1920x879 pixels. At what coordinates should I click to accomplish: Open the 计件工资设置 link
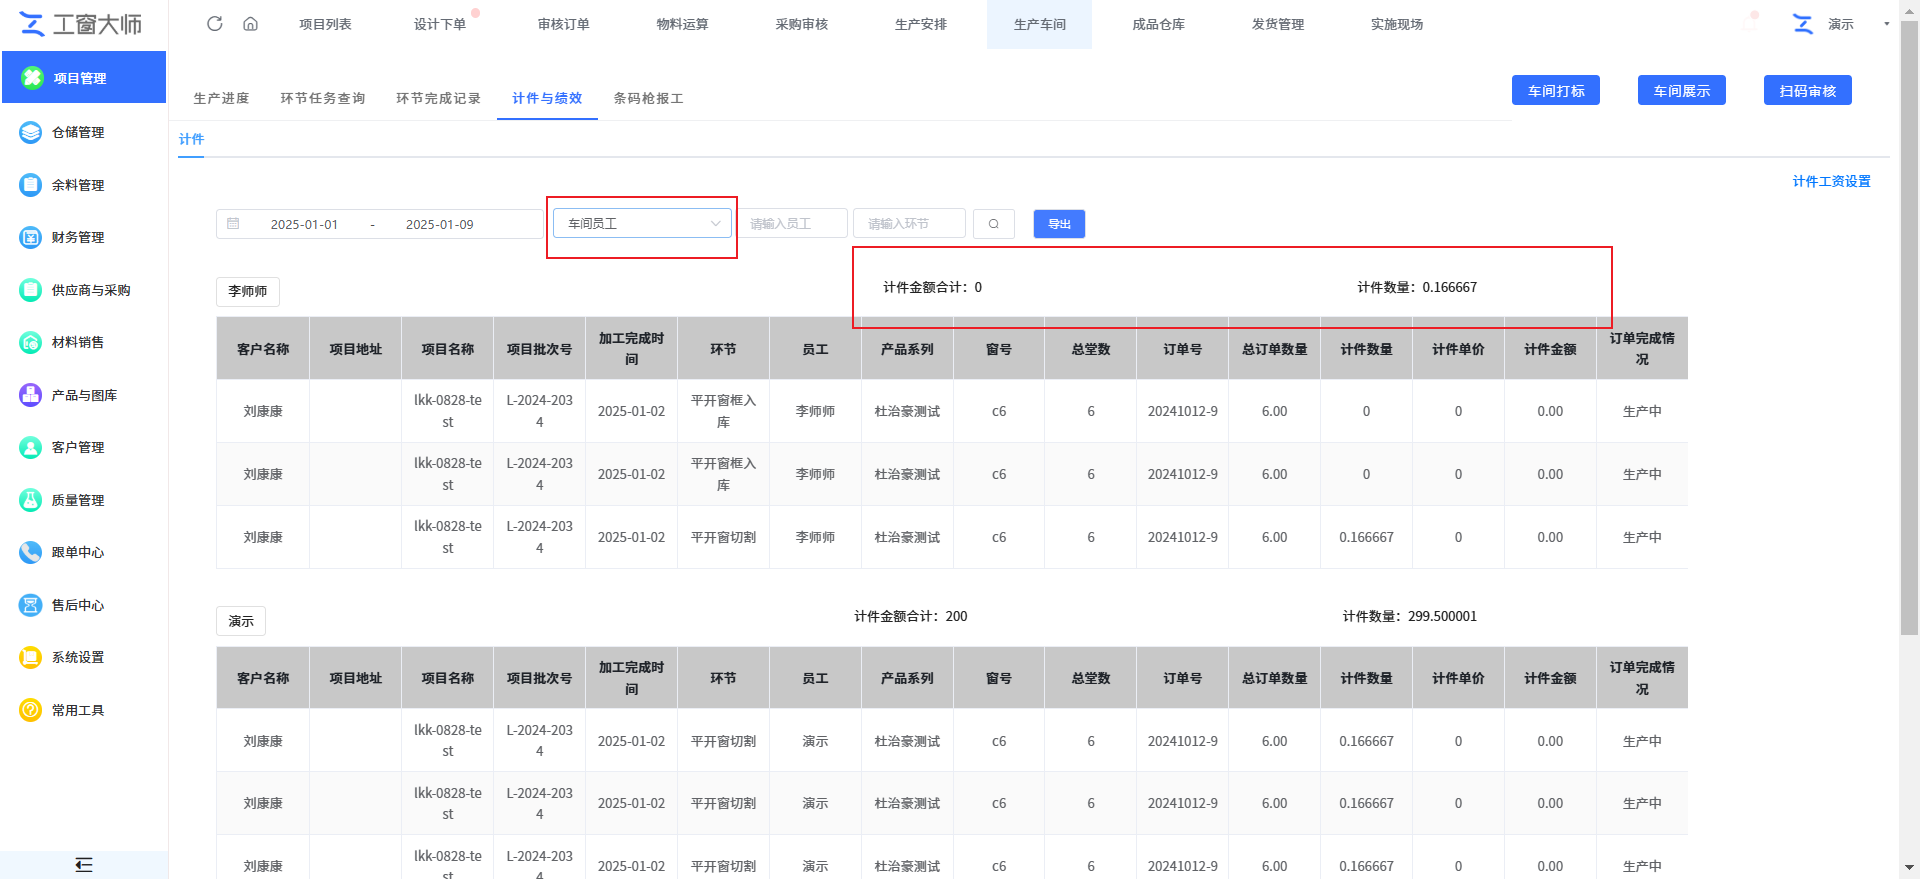tap(1831, 181)
